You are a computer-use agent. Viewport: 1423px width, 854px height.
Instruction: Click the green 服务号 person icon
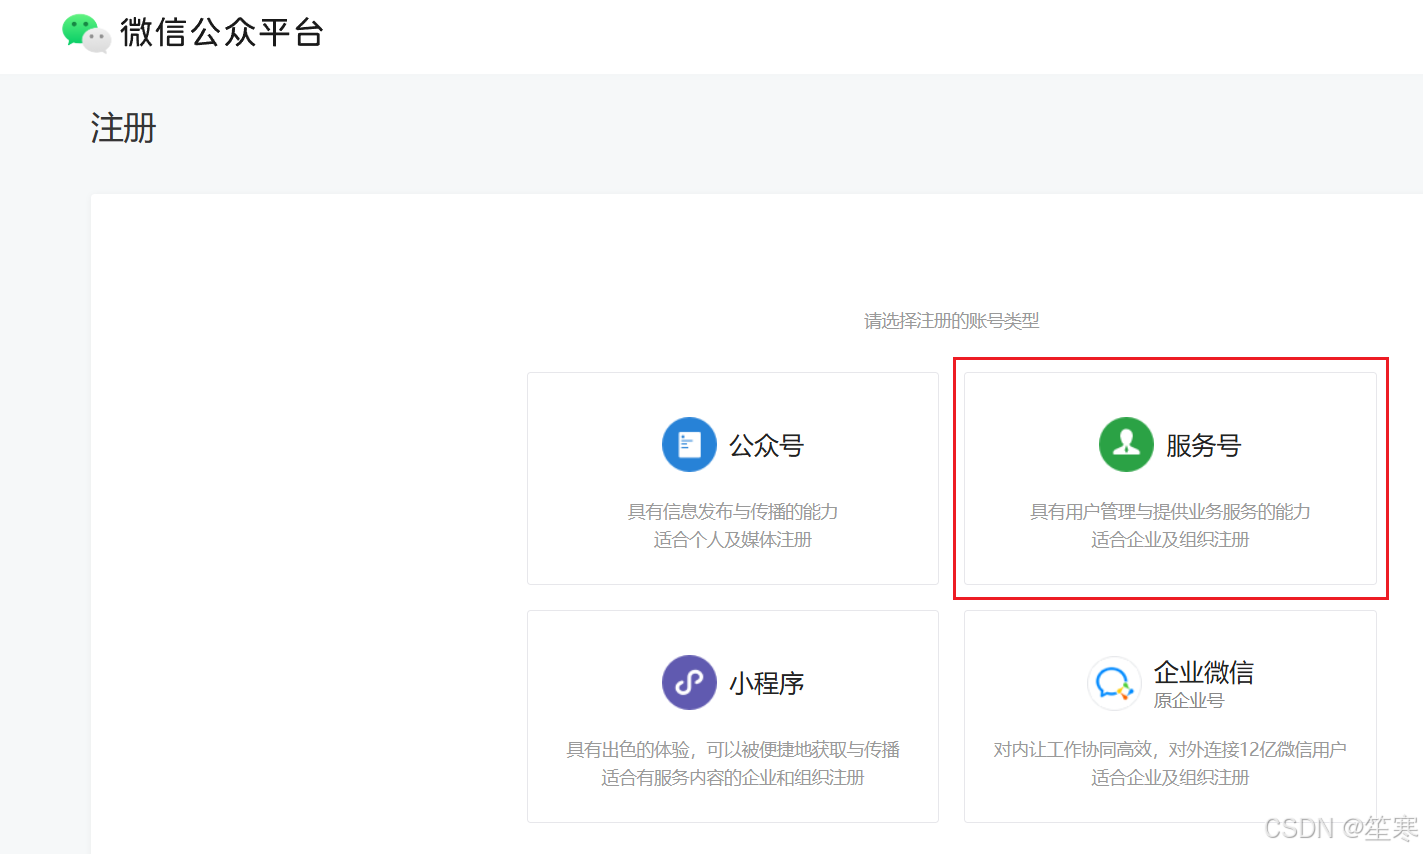[1126, 444]
